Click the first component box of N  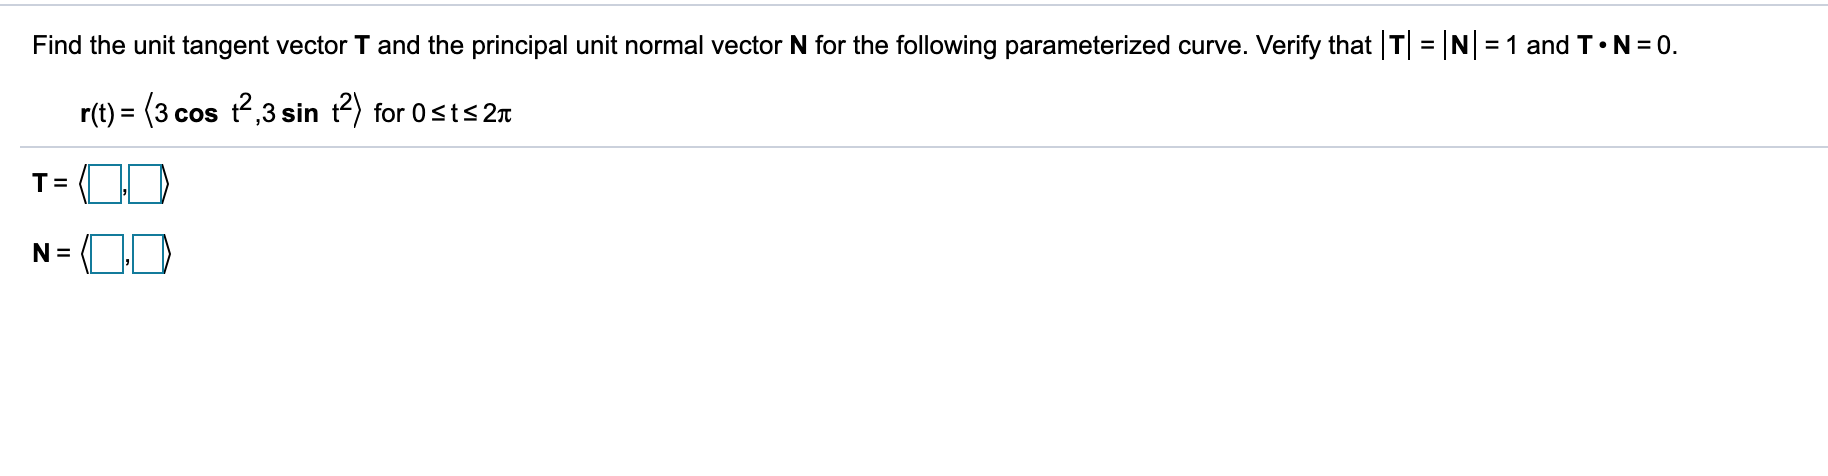tap(102, 258)
